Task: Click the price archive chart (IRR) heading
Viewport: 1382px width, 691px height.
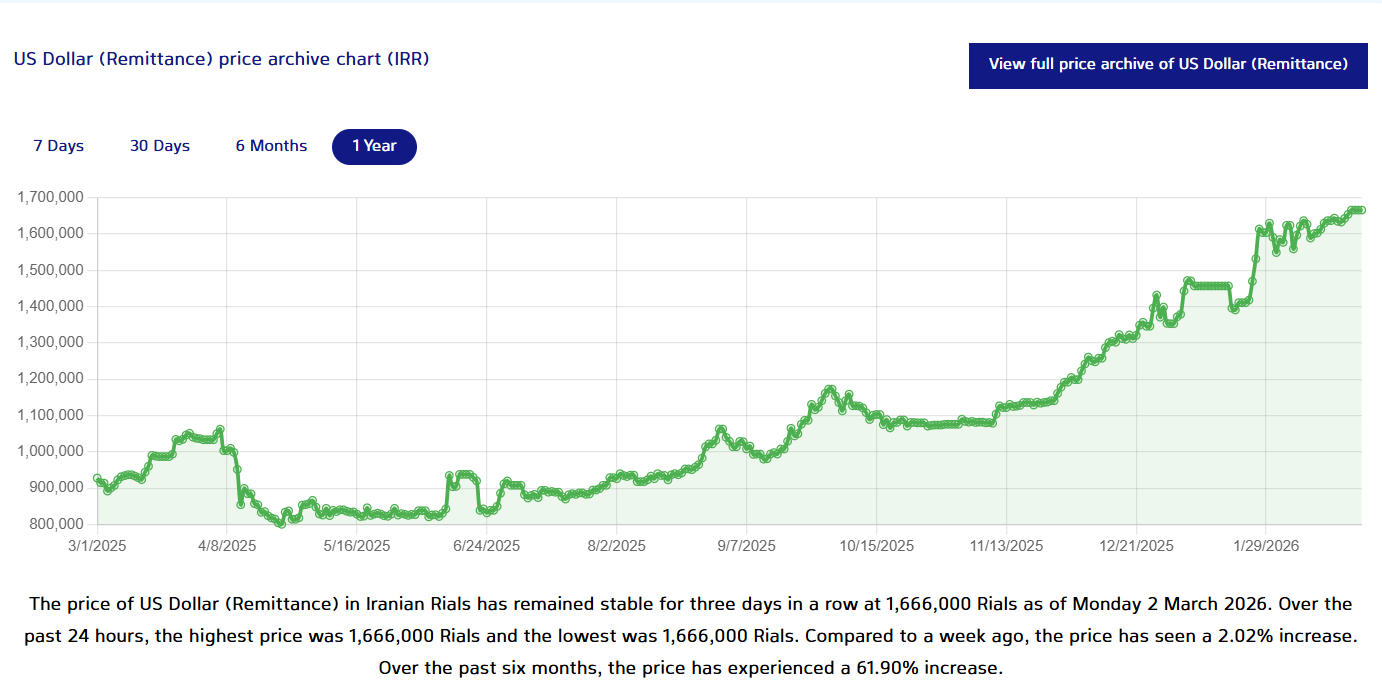Action: pos(221,59)
